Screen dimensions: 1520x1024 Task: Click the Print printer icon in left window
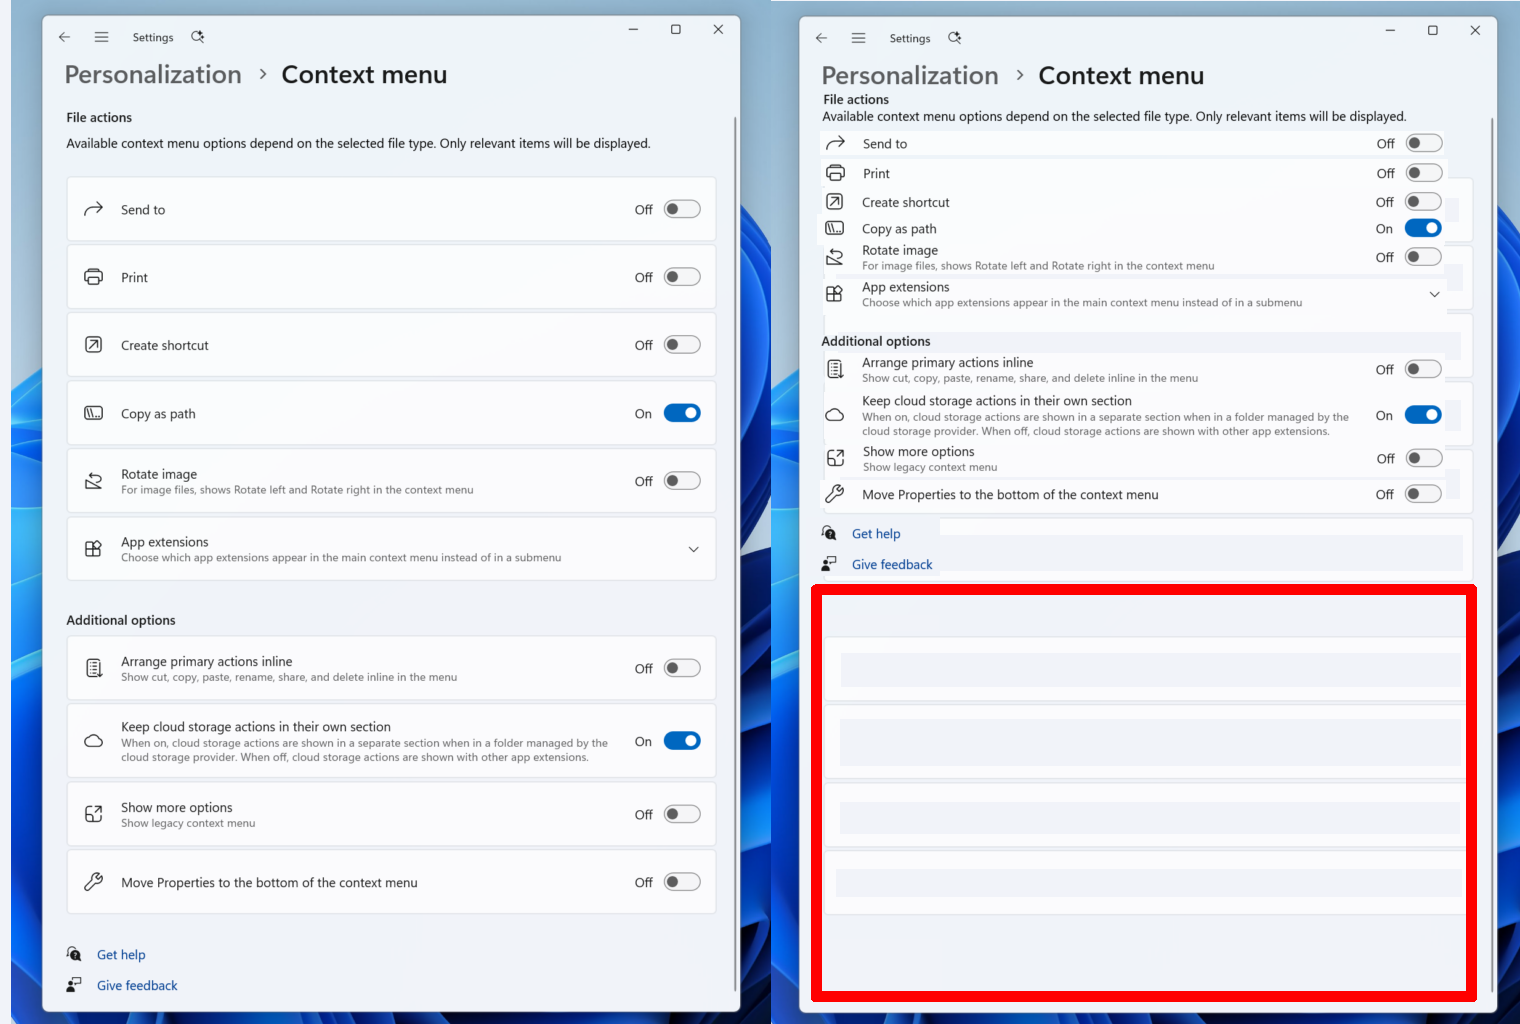click(93, 277)
